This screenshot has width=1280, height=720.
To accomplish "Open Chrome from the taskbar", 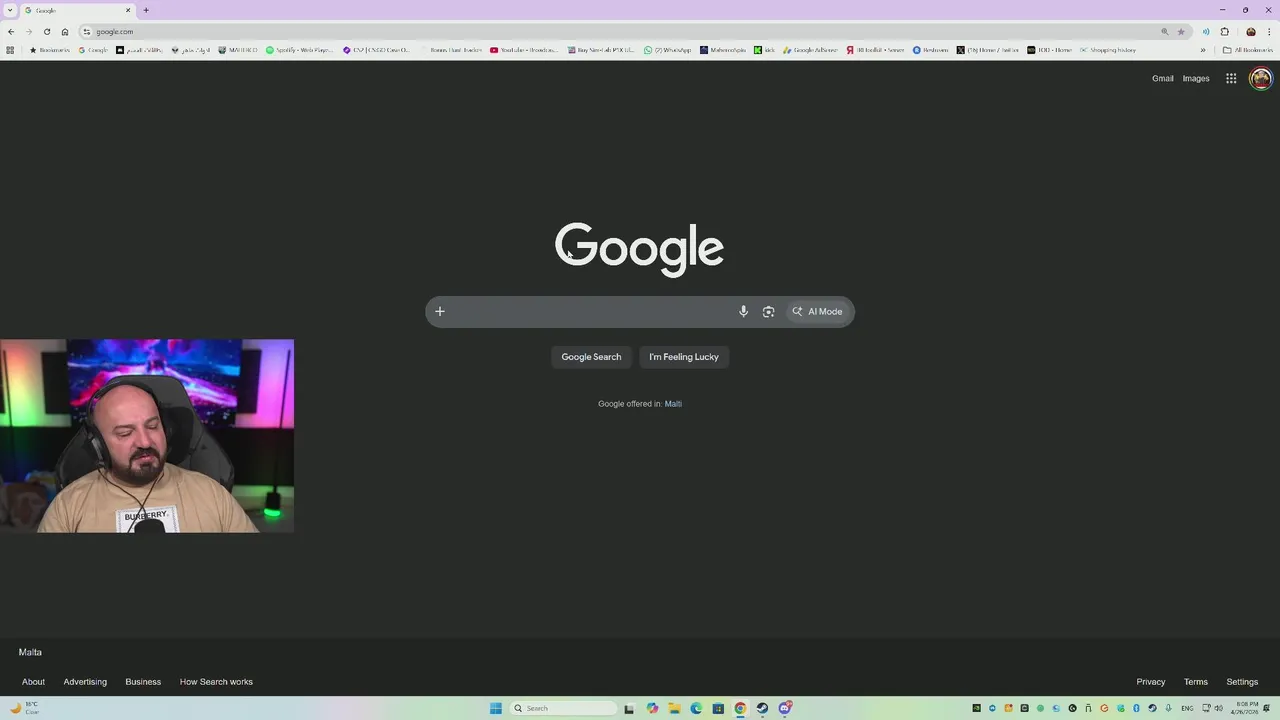I will (x=740, y=708).
